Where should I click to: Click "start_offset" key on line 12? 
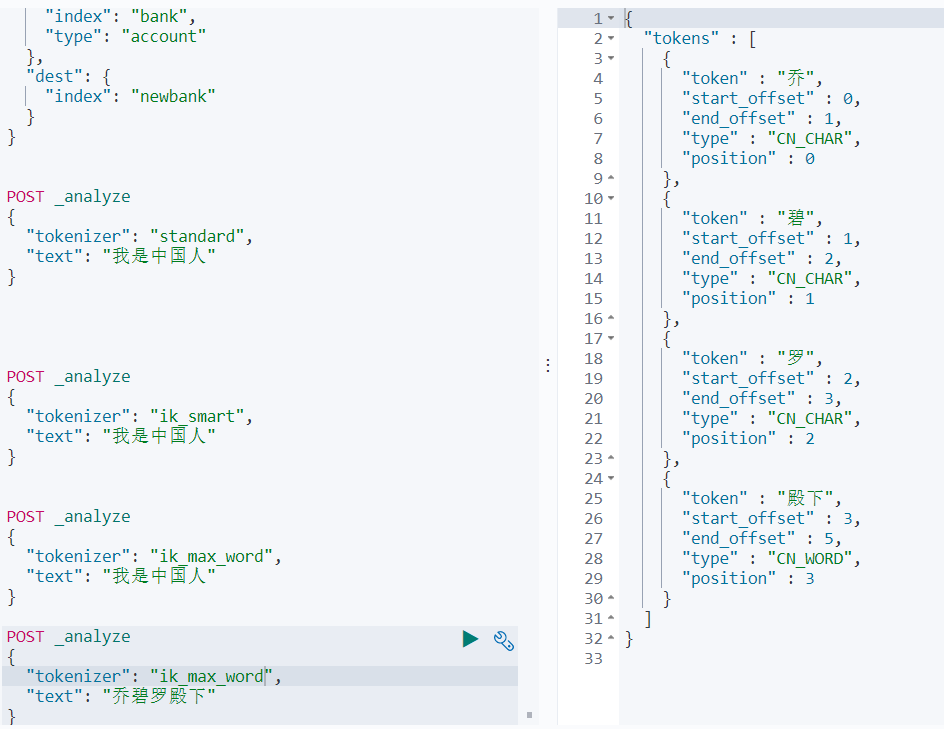[x=748, y=239]
